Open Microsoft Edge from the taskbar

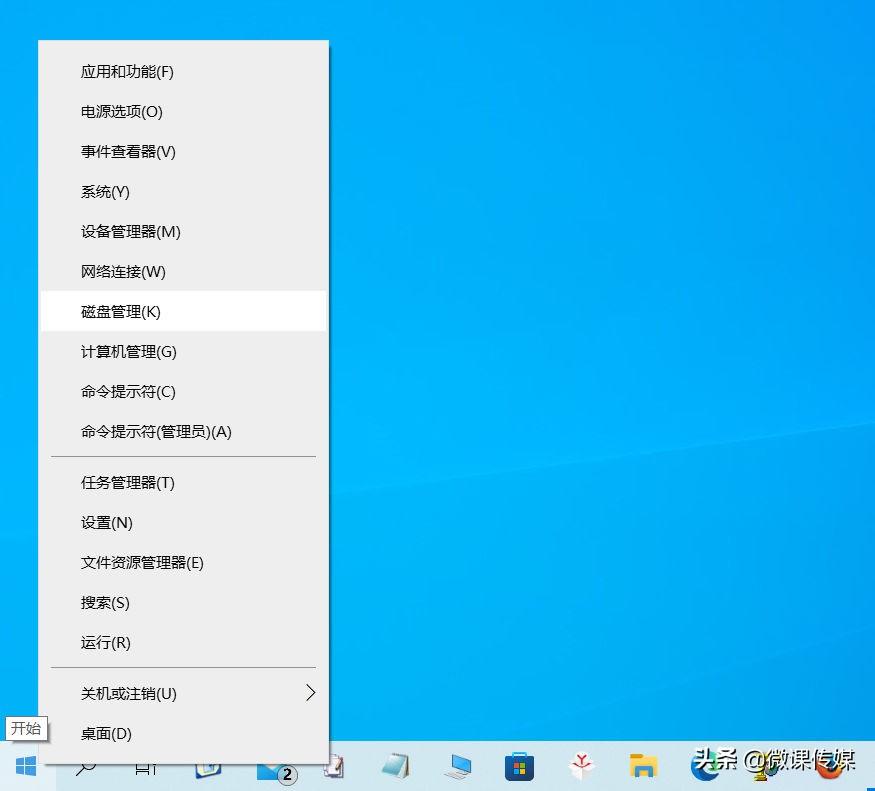pos(703,768)
